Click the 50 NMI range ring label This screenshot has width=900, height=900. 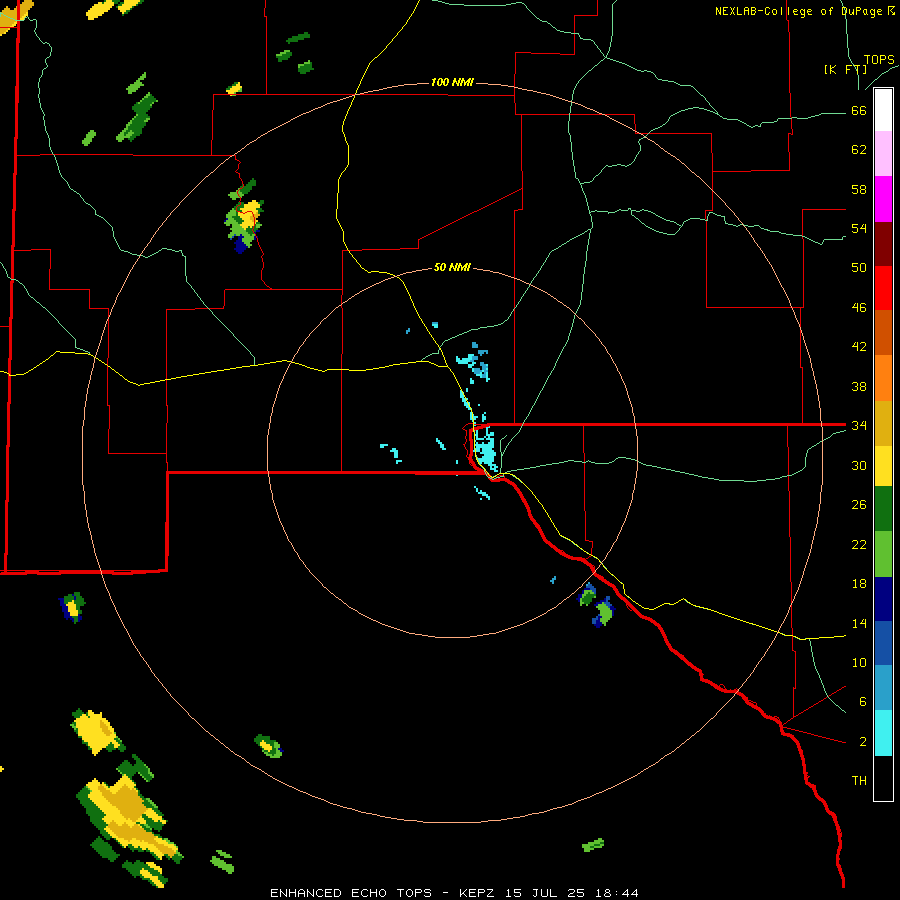452,267
